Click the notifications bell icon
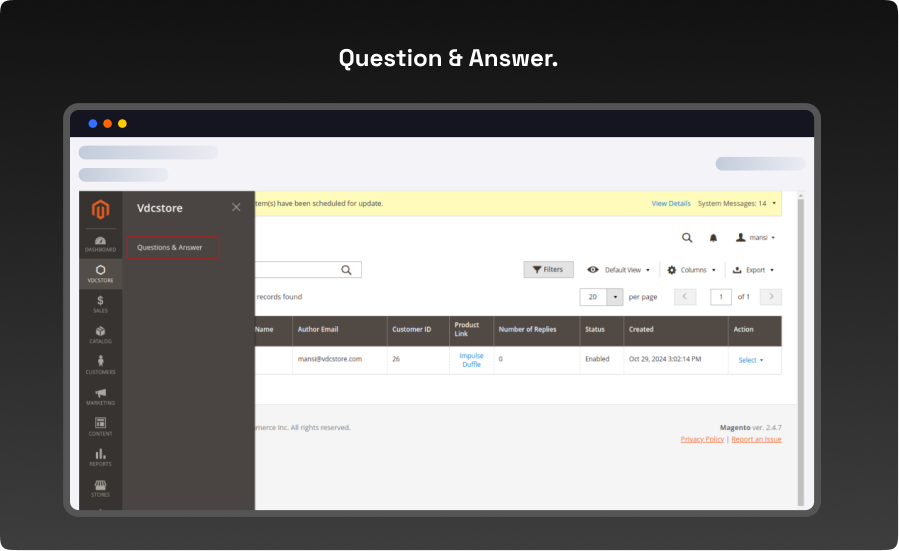Image resolution: width=899 pixels, height=551 pixels. (x=713, y=238)
